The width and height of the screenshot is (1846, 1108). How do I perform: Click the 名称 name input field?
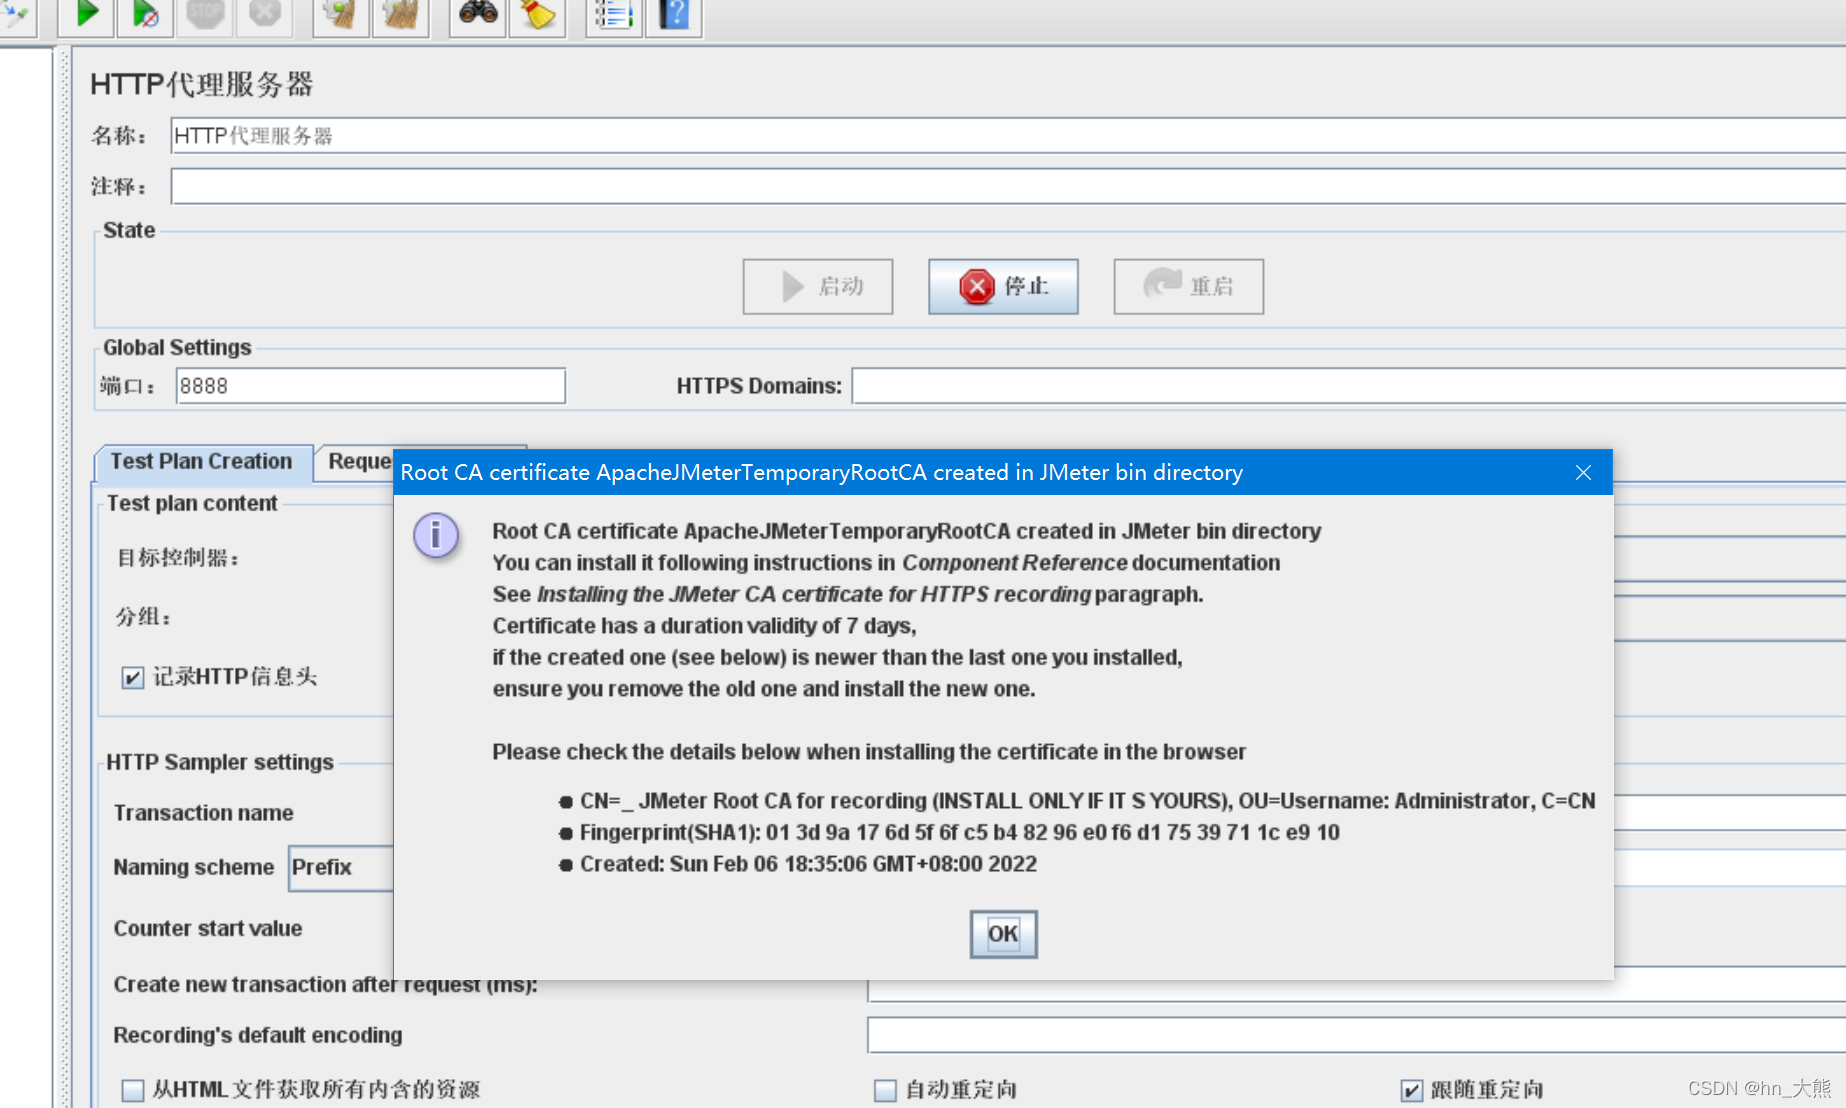1008,136
